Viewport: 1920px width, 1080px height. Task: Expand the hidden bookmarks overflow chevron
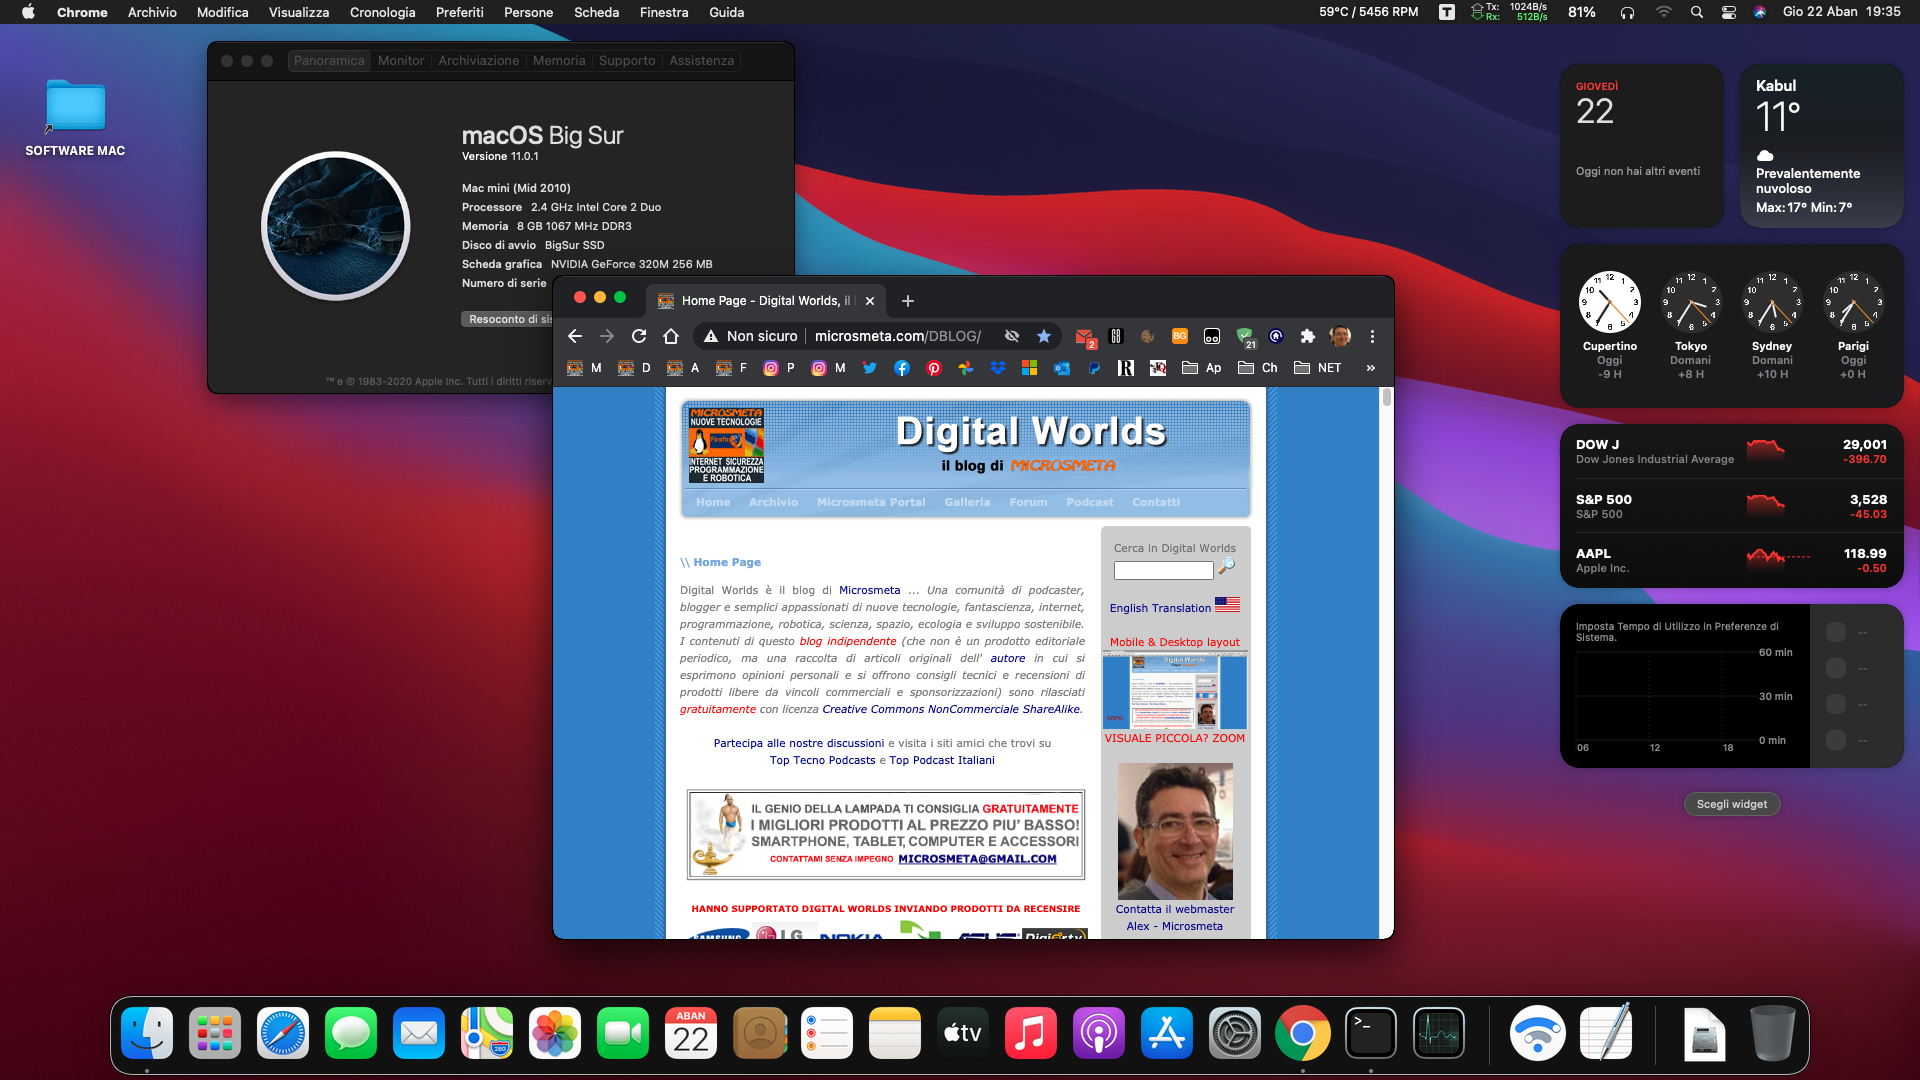(x=1370, y=368)
